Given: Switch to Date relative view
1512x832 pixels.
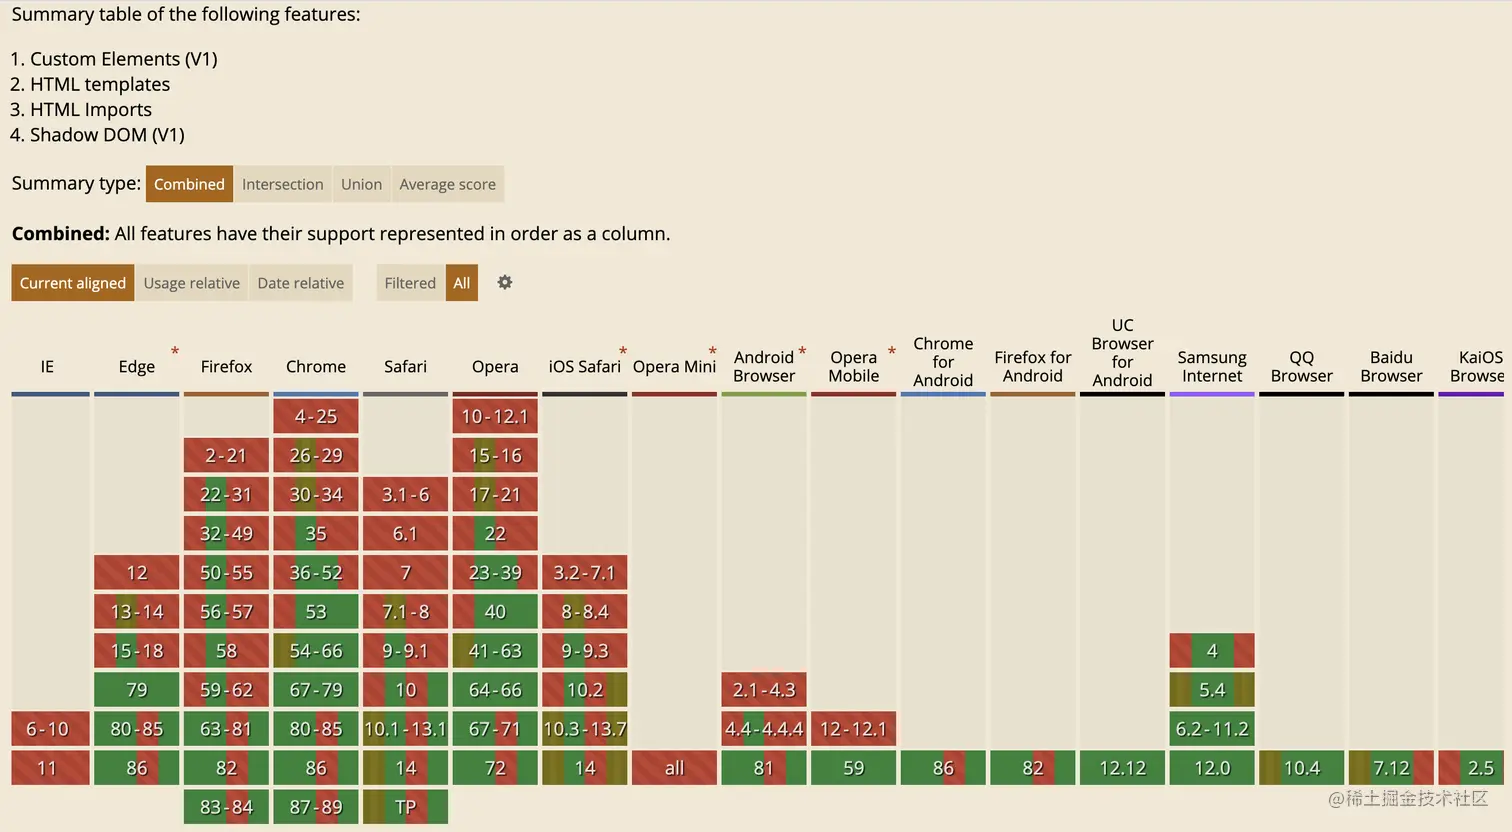Looking at the screenshot, I should [301, 283].
